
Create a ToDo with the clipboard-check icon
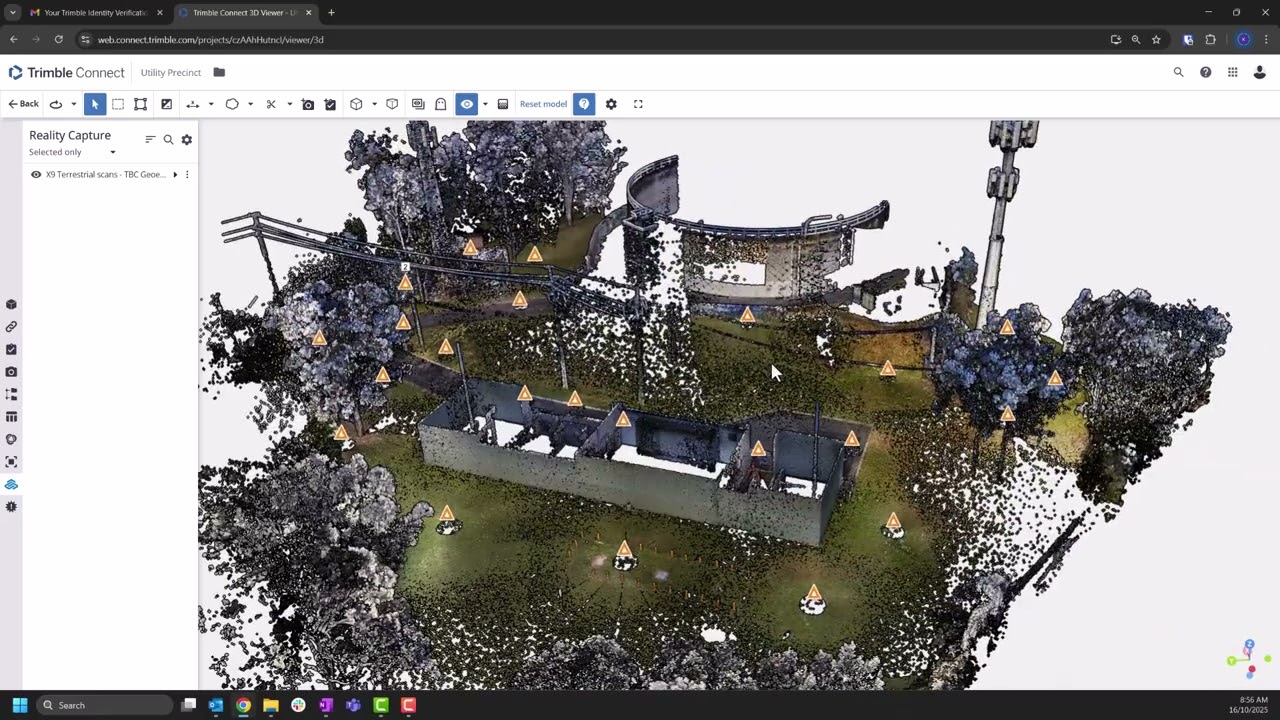click(x=330, y=104)
